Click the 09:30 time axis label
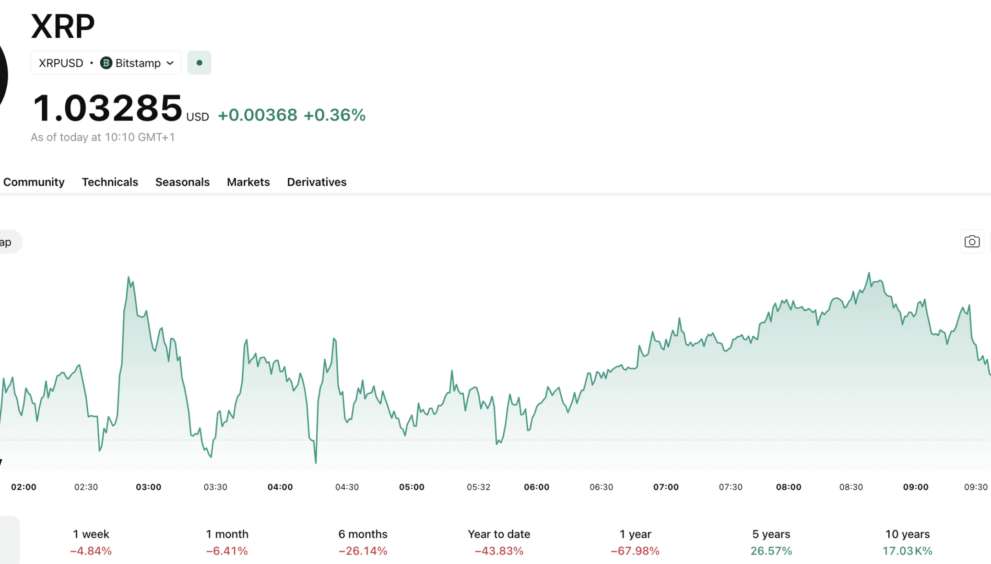The image size is (991, 564). 976,487
